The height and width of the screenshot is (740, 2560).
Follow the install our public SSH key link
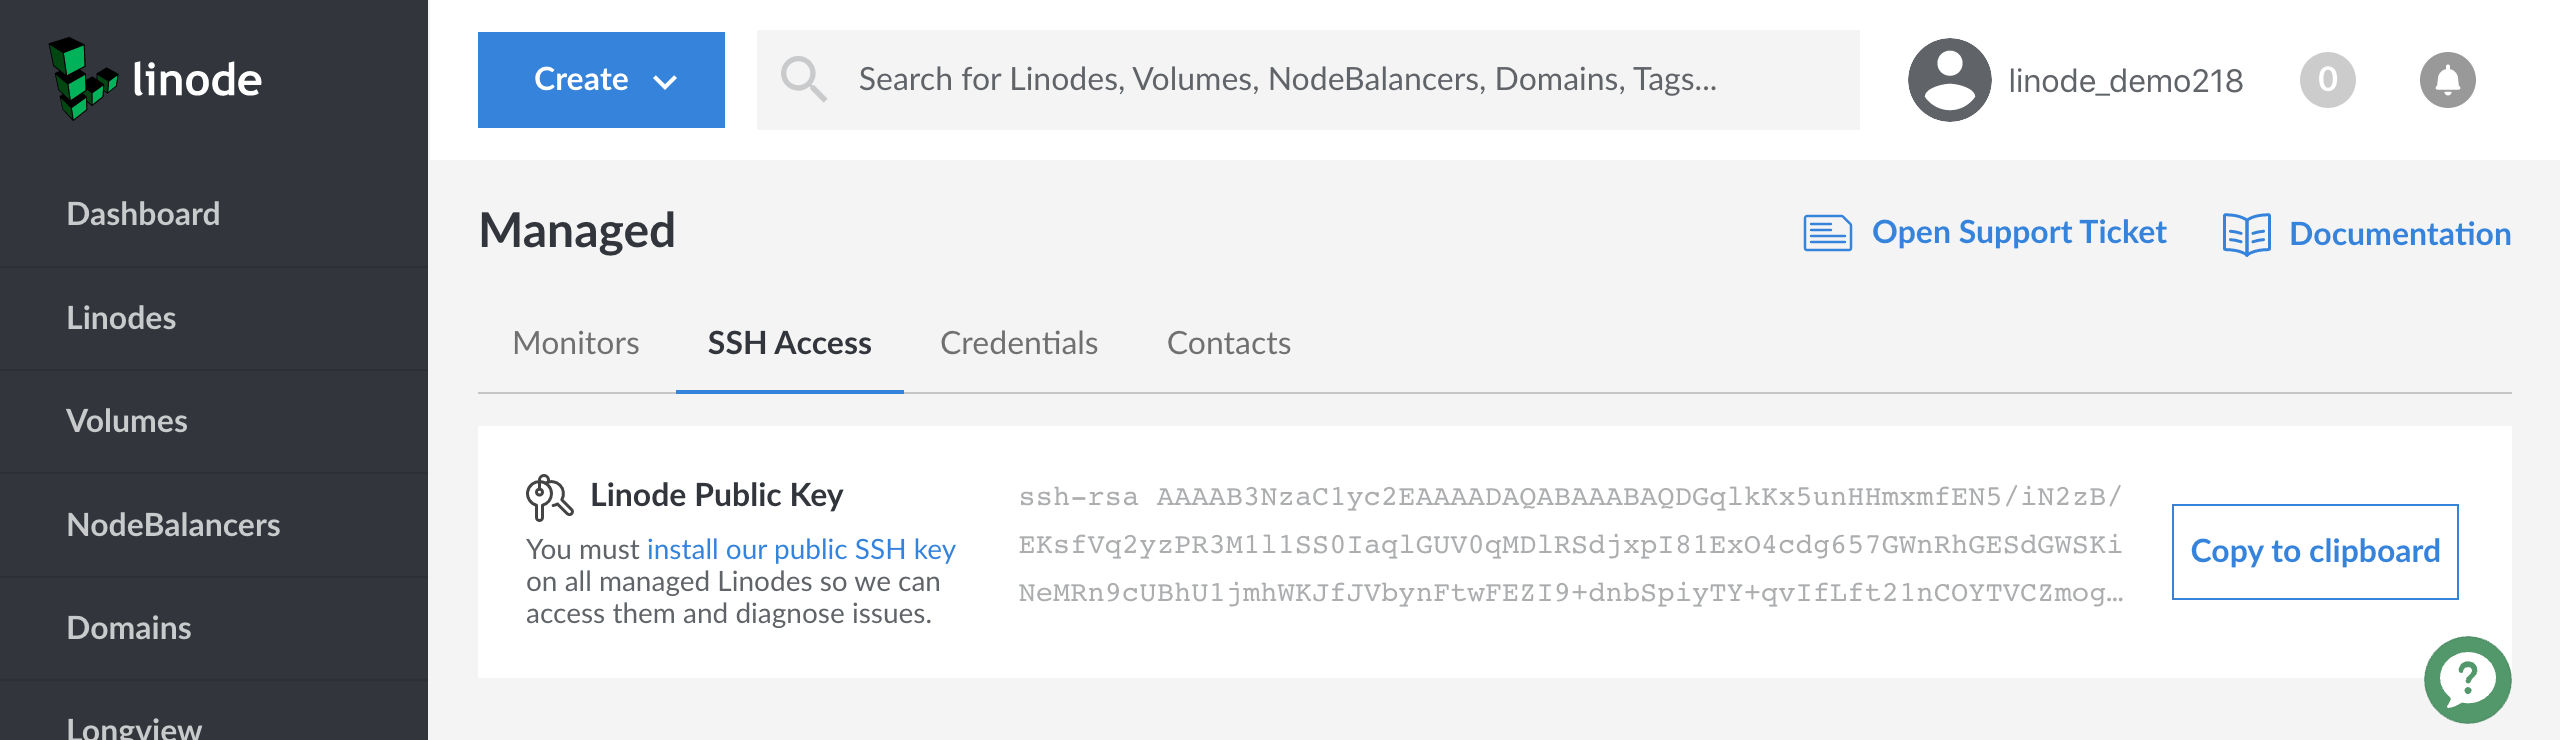pyautogui.click(x=801, y=549)
